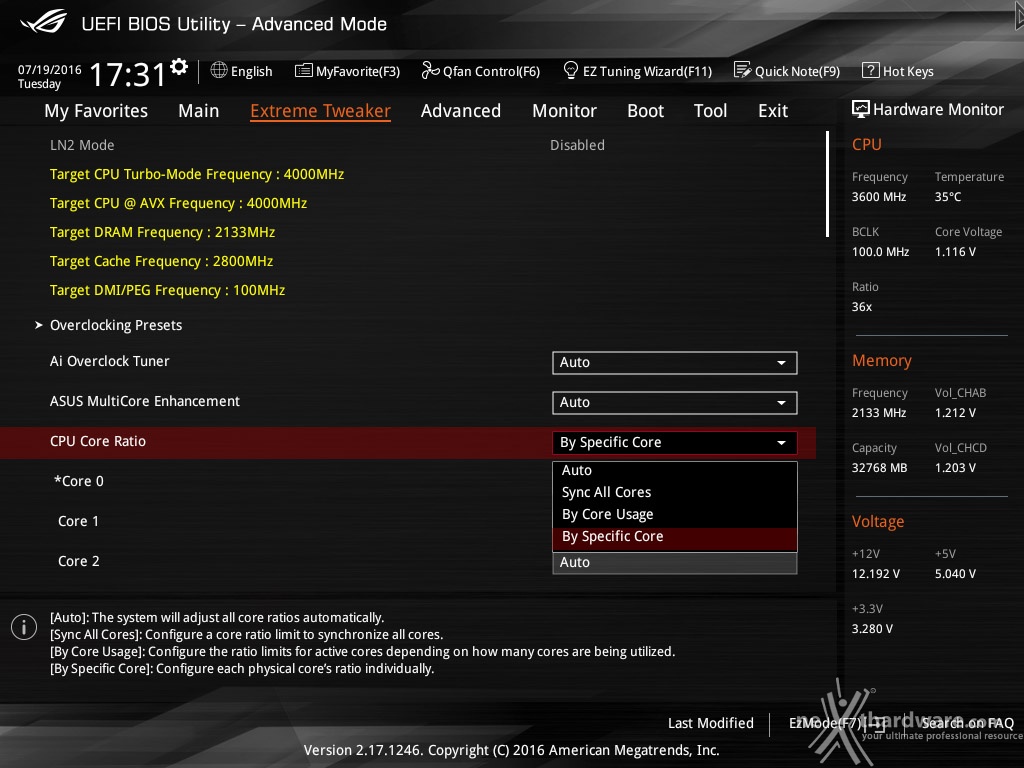This screenshot has width=1024, height=768.
Task: Click Target CPU Turbo-Mode Frequency line
Action: tap(197, 174)
